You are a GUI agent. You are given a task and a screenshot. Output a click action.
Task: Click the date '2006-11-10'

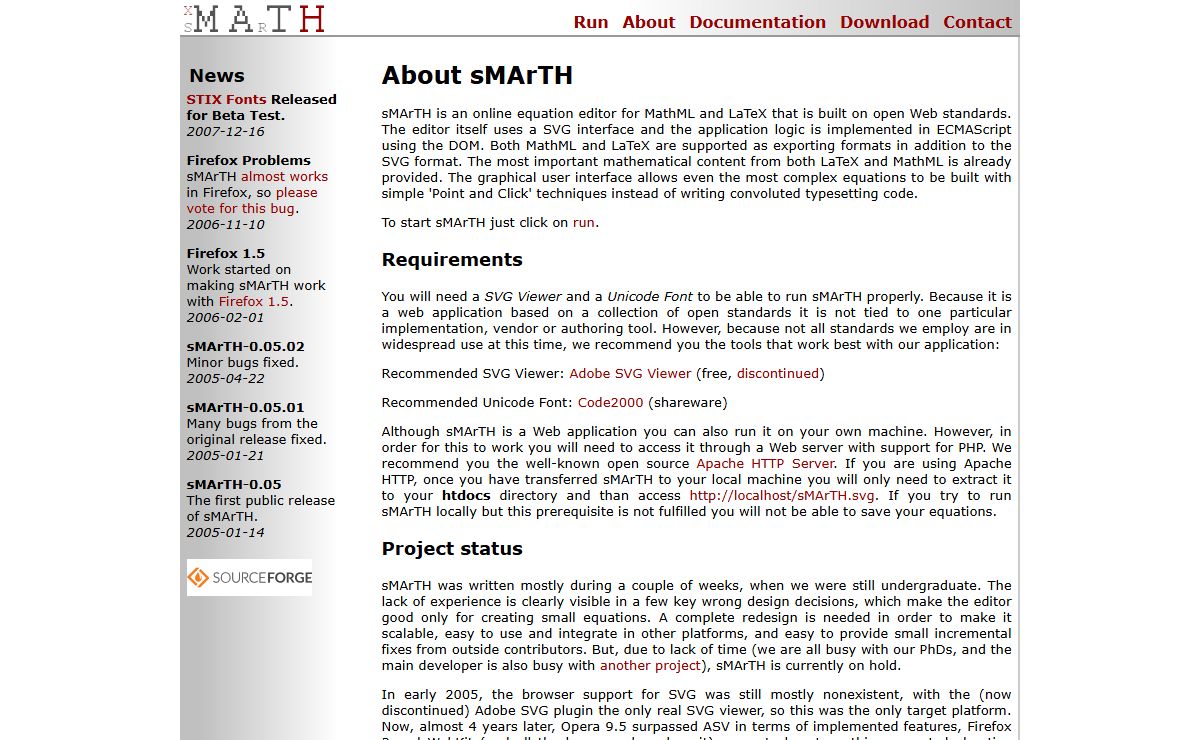pyautogui.click(x=225, y=224)
